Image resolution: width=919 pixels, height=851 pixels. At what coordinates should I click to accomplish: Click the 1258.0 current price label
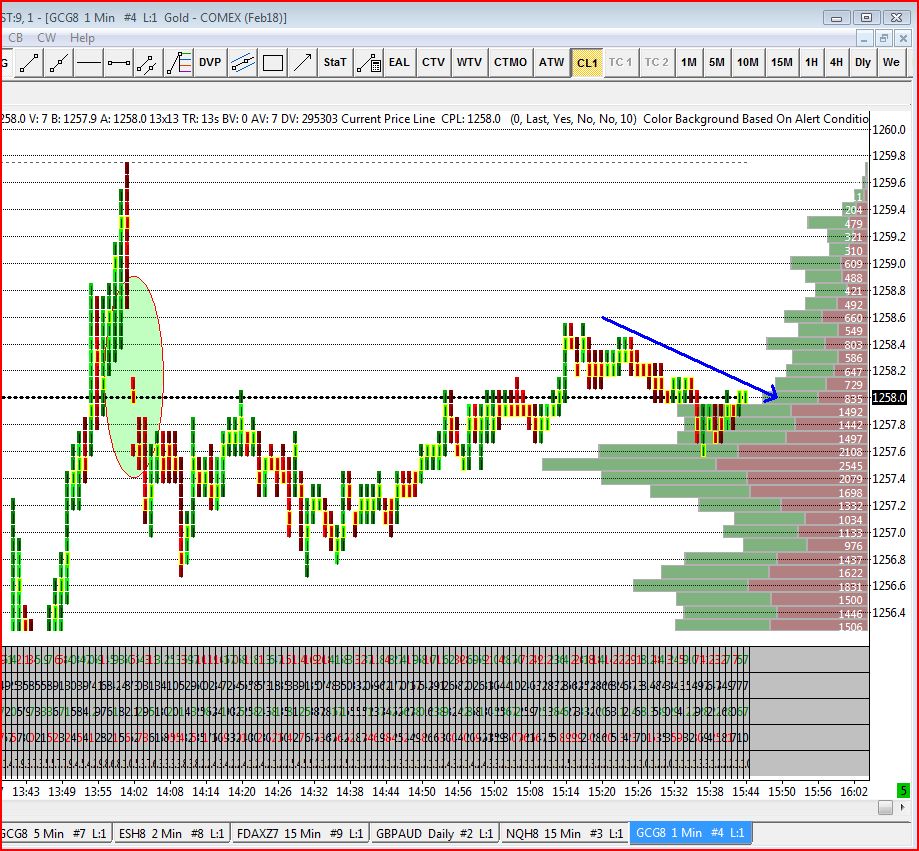click(x=889, y=397)
